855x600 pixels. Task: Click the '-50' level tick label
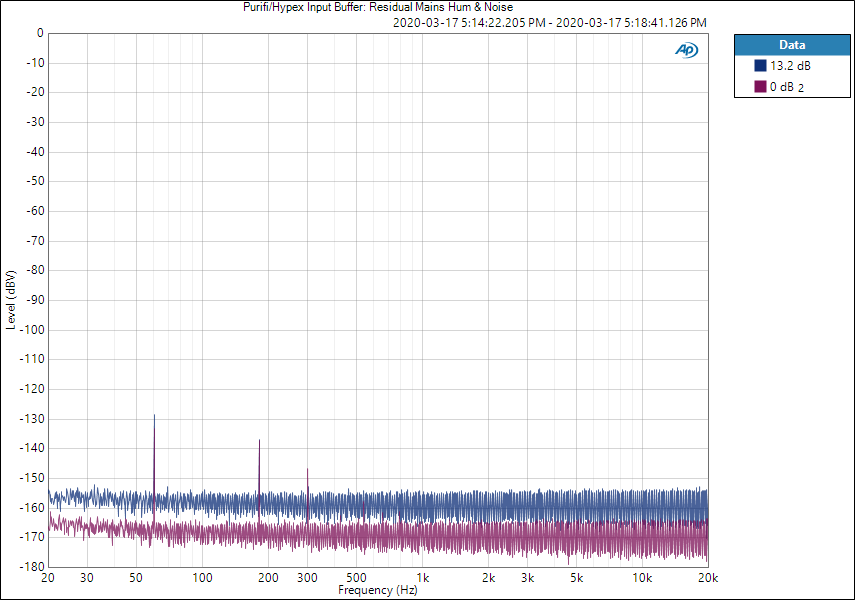pos(34,181)
